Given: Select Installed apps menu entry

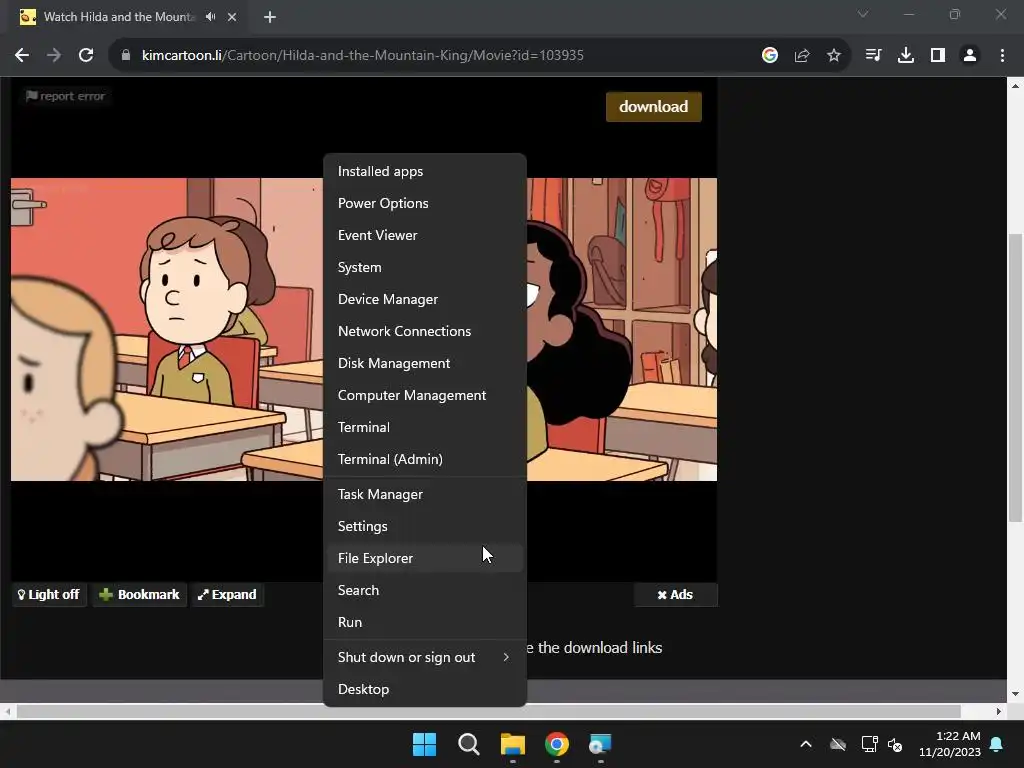Looking at the screenshot, I should 425,171.
